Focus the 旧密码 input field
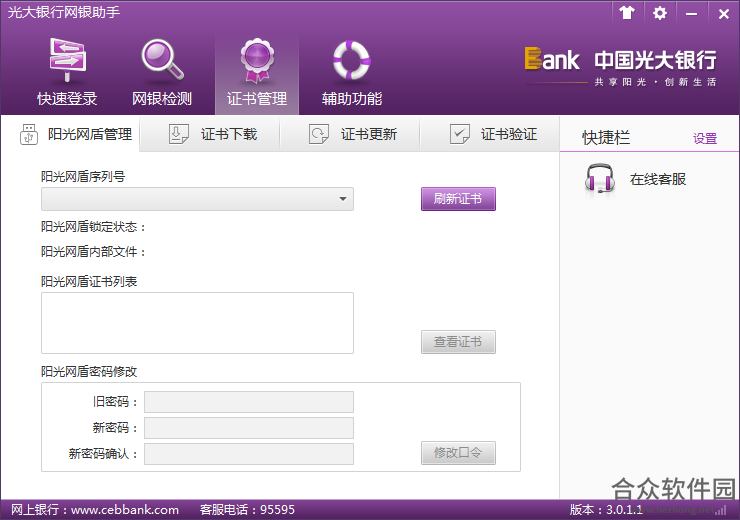Viewport: 740px width, 520px height. coord(249,402)
